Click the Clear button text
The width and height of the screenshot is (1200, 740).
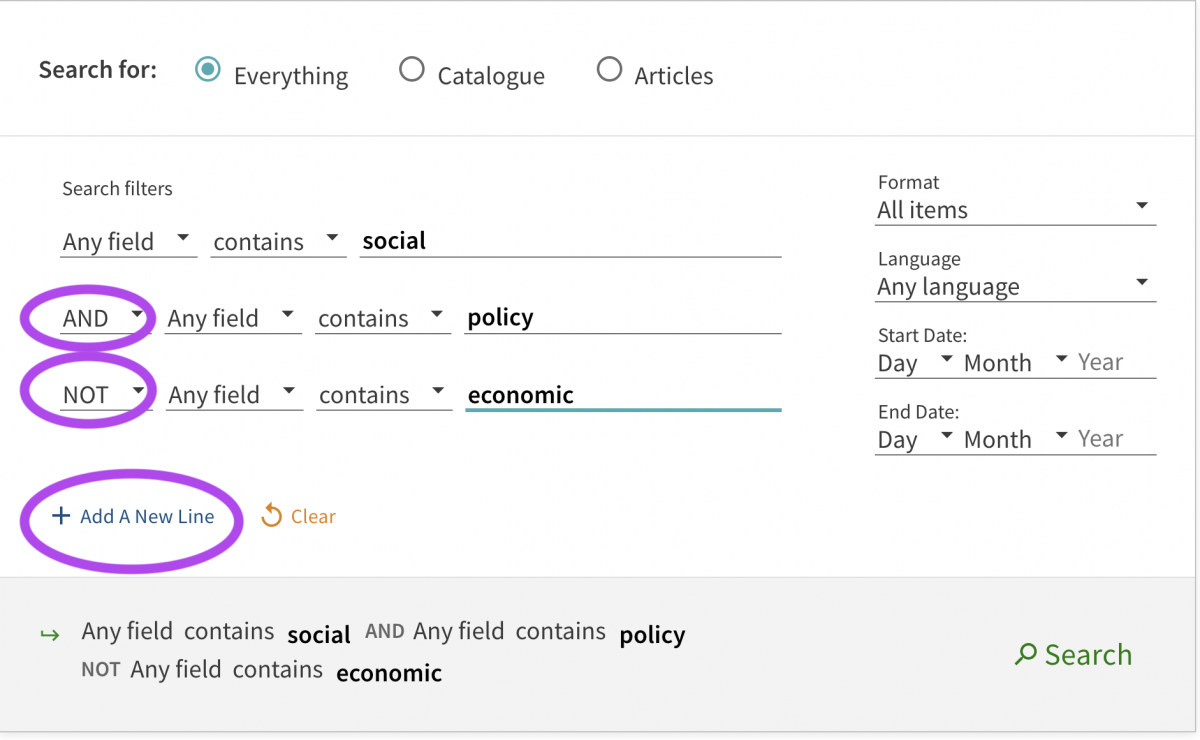313,517
